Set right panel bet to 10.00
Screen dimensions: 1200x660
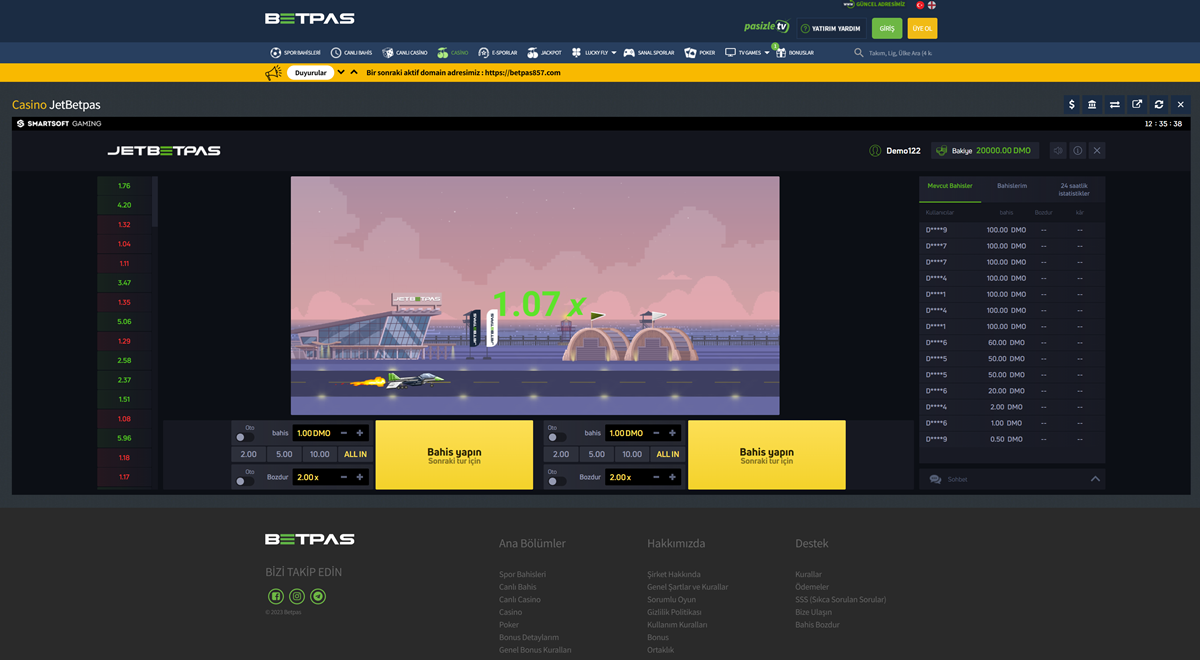click(632, 454)
